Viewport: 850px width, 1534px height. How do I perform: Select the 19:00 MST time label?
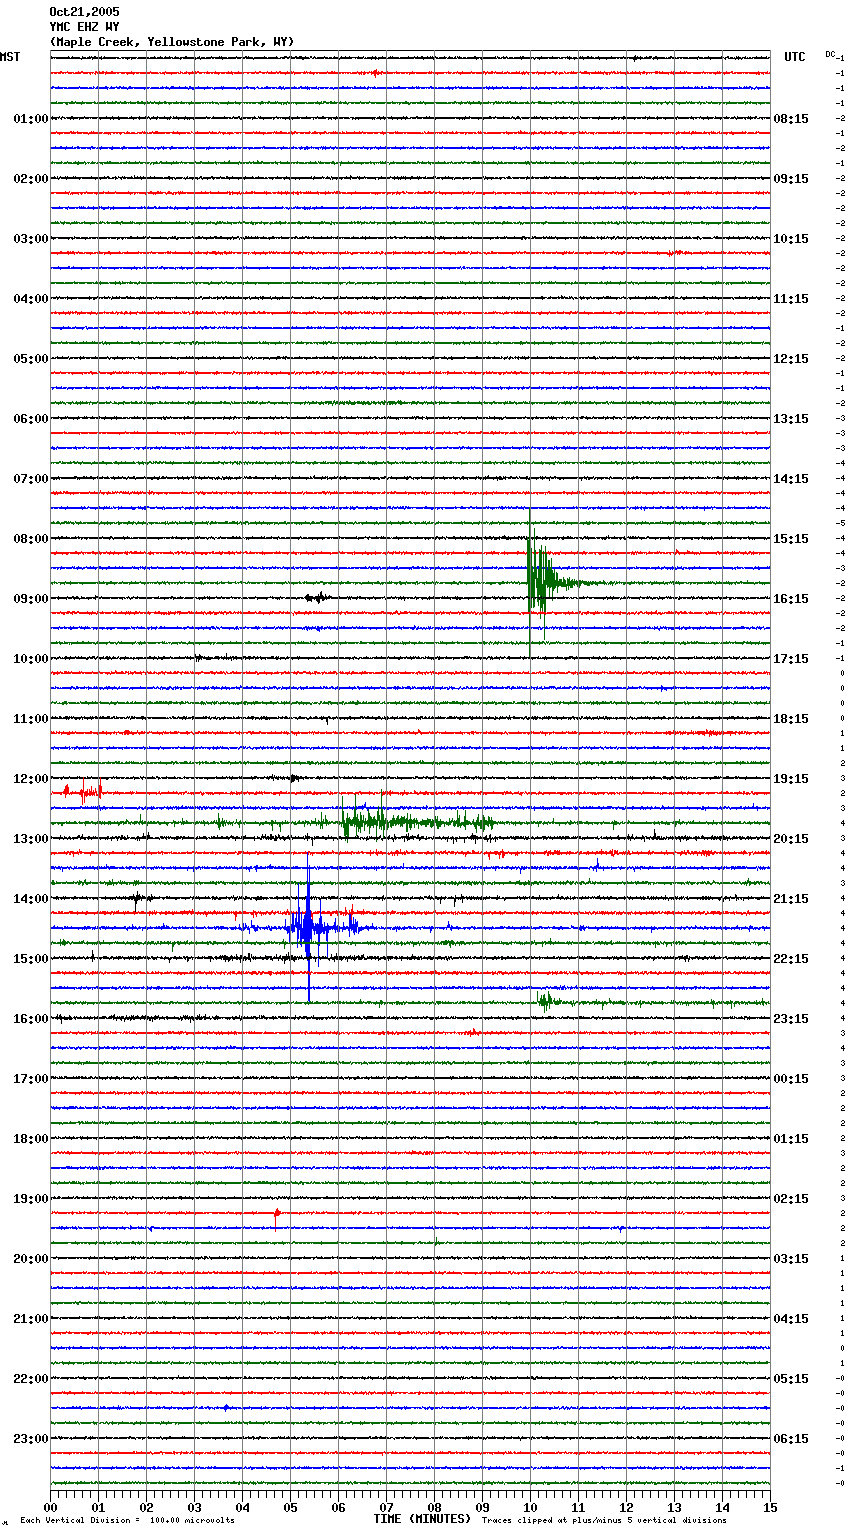click(30, 1199)
